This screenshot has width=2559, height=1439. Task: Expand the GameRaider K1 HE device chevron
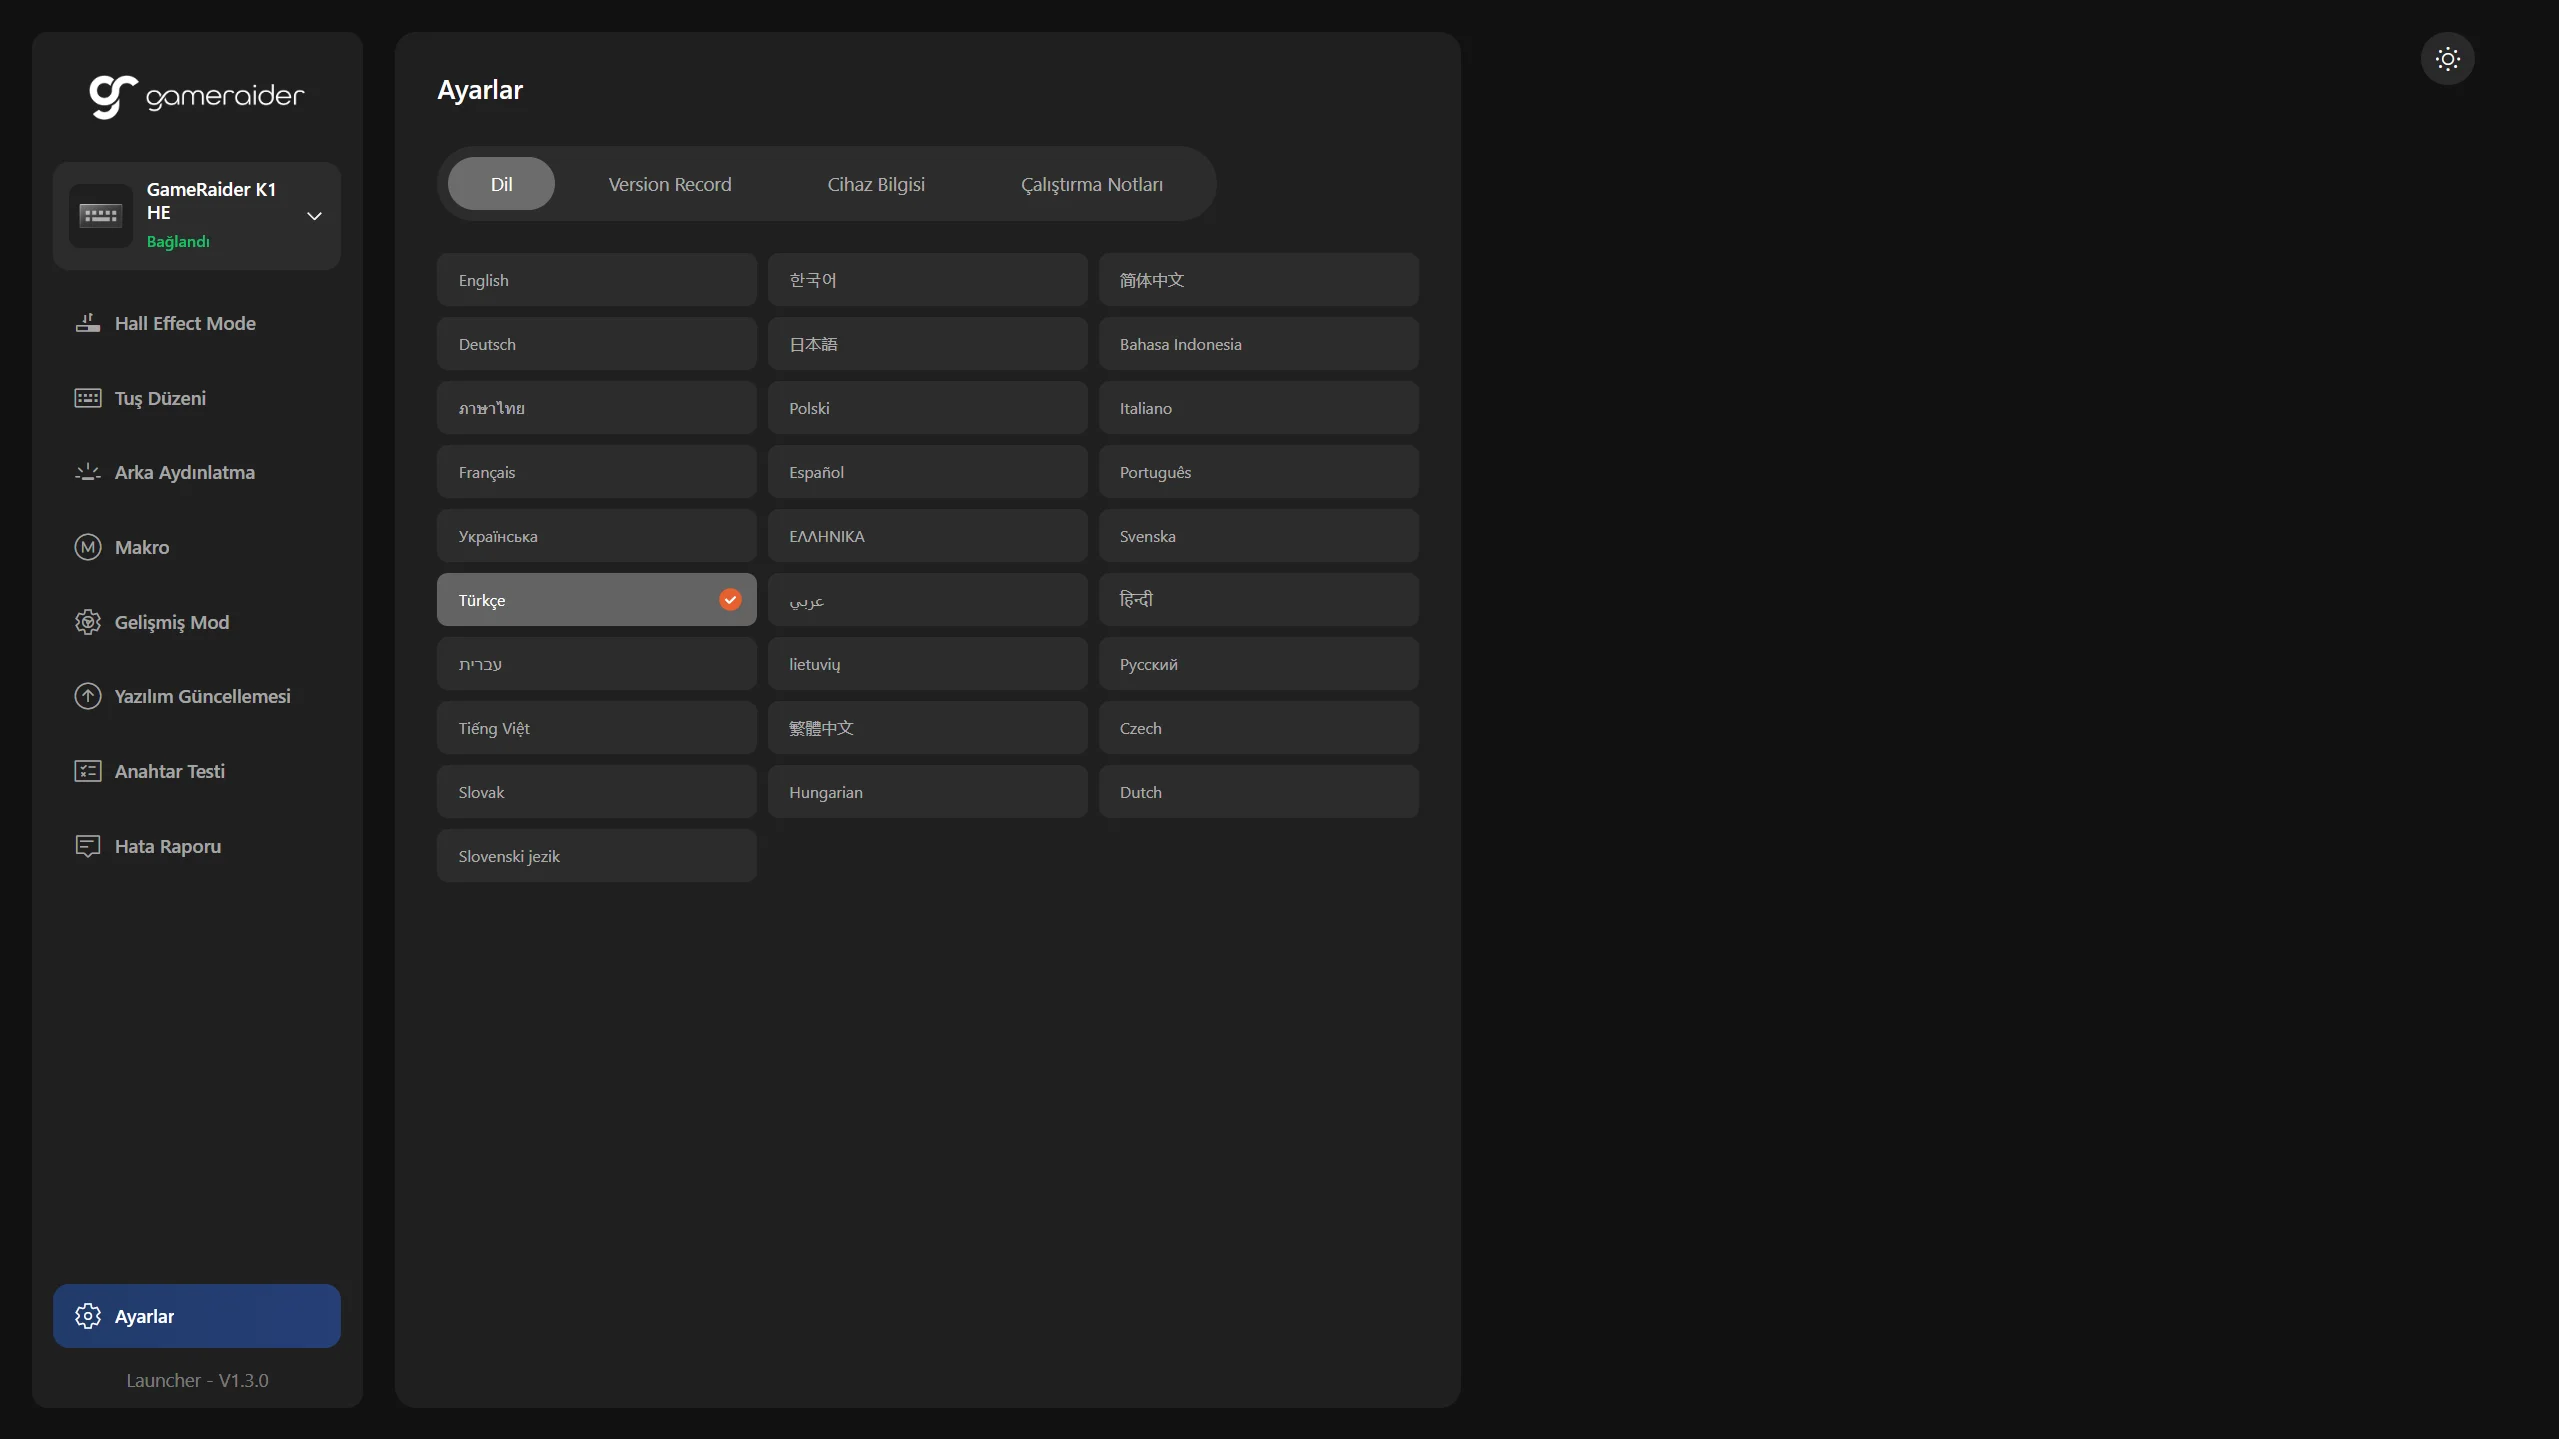pos(314,216)
